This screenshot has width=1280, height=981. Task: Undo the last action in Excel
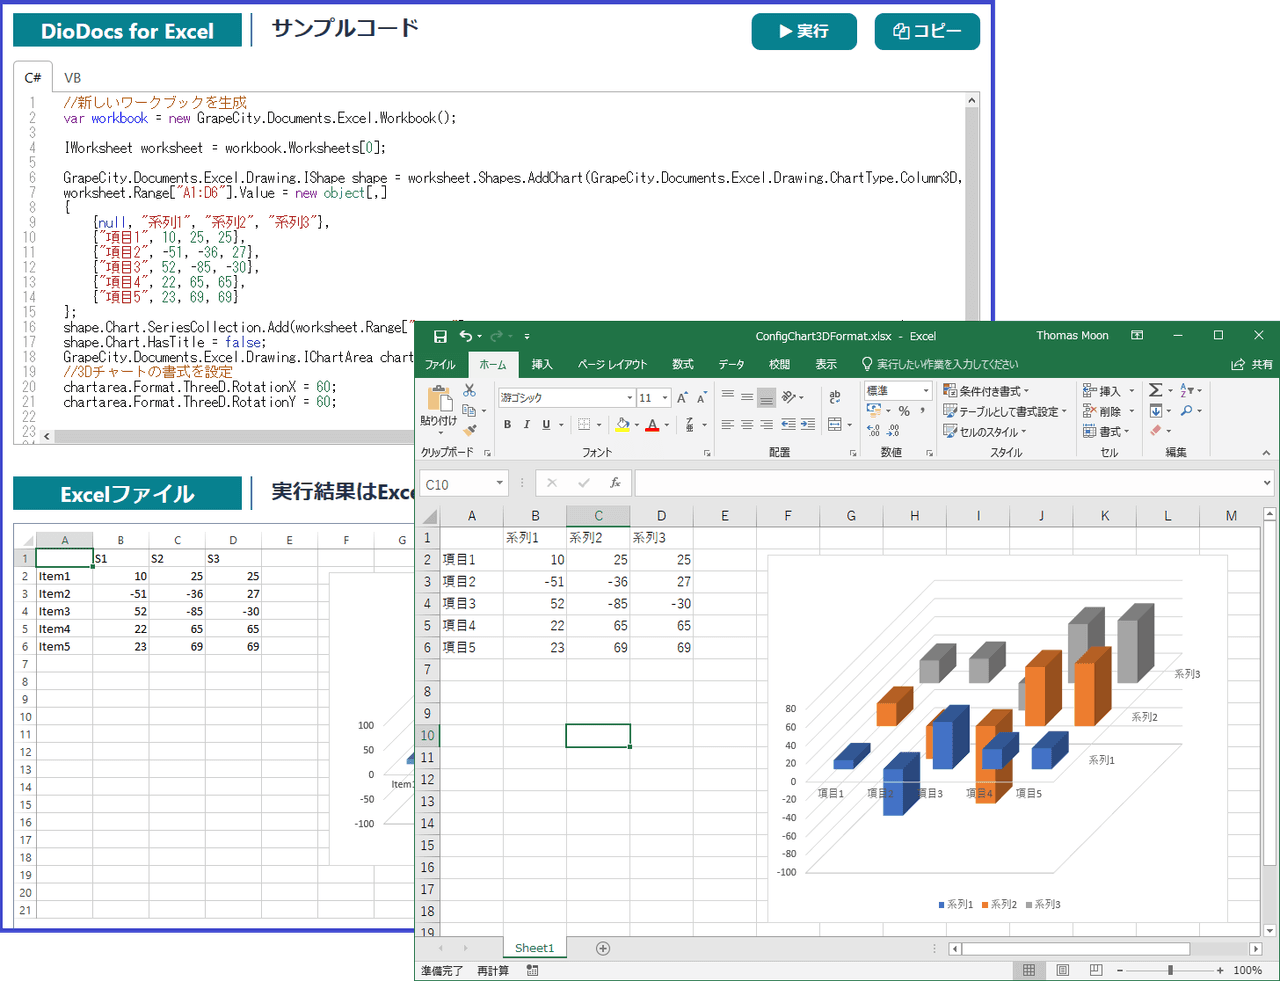pyautogui.click(x=465, y=336)
